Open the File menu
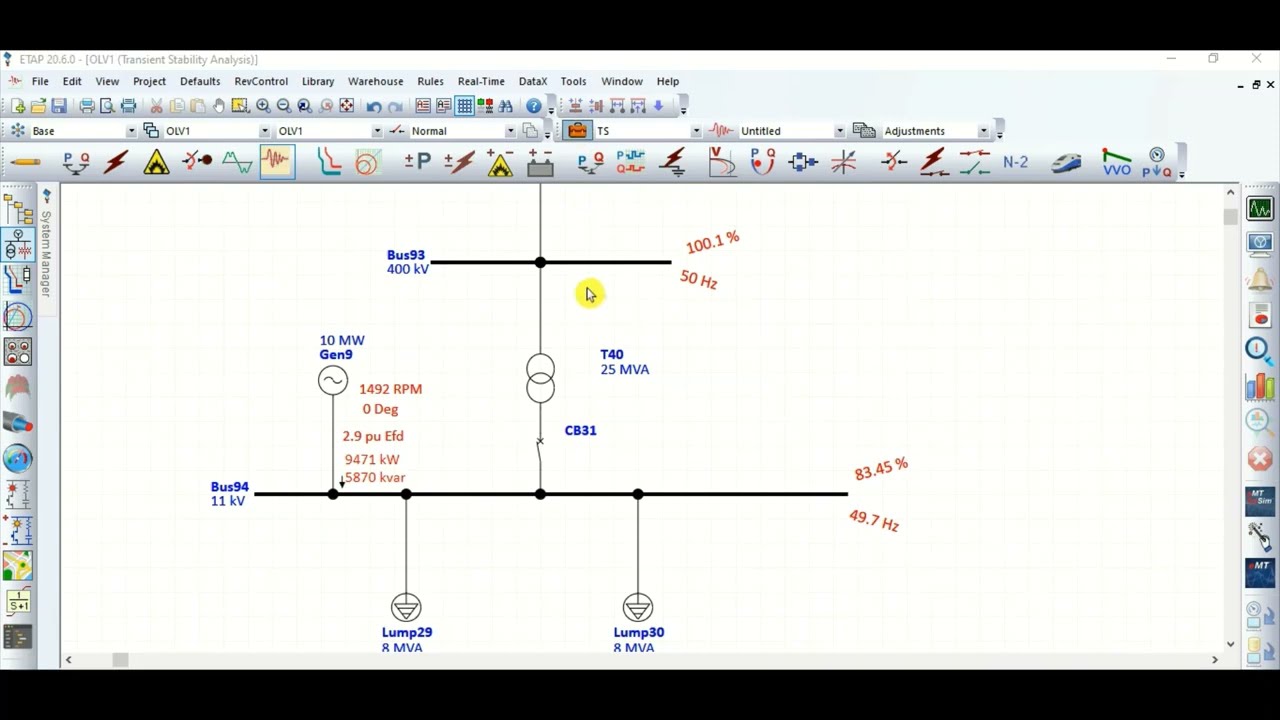Viewport: 1280px width, 720px height. pos(40,81)
